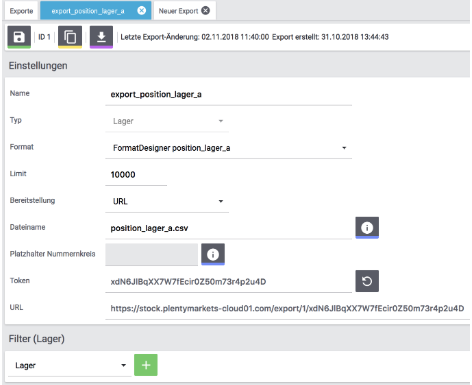
Task: Open the Lager filter dropdown
Action: (x=69, y=366)
